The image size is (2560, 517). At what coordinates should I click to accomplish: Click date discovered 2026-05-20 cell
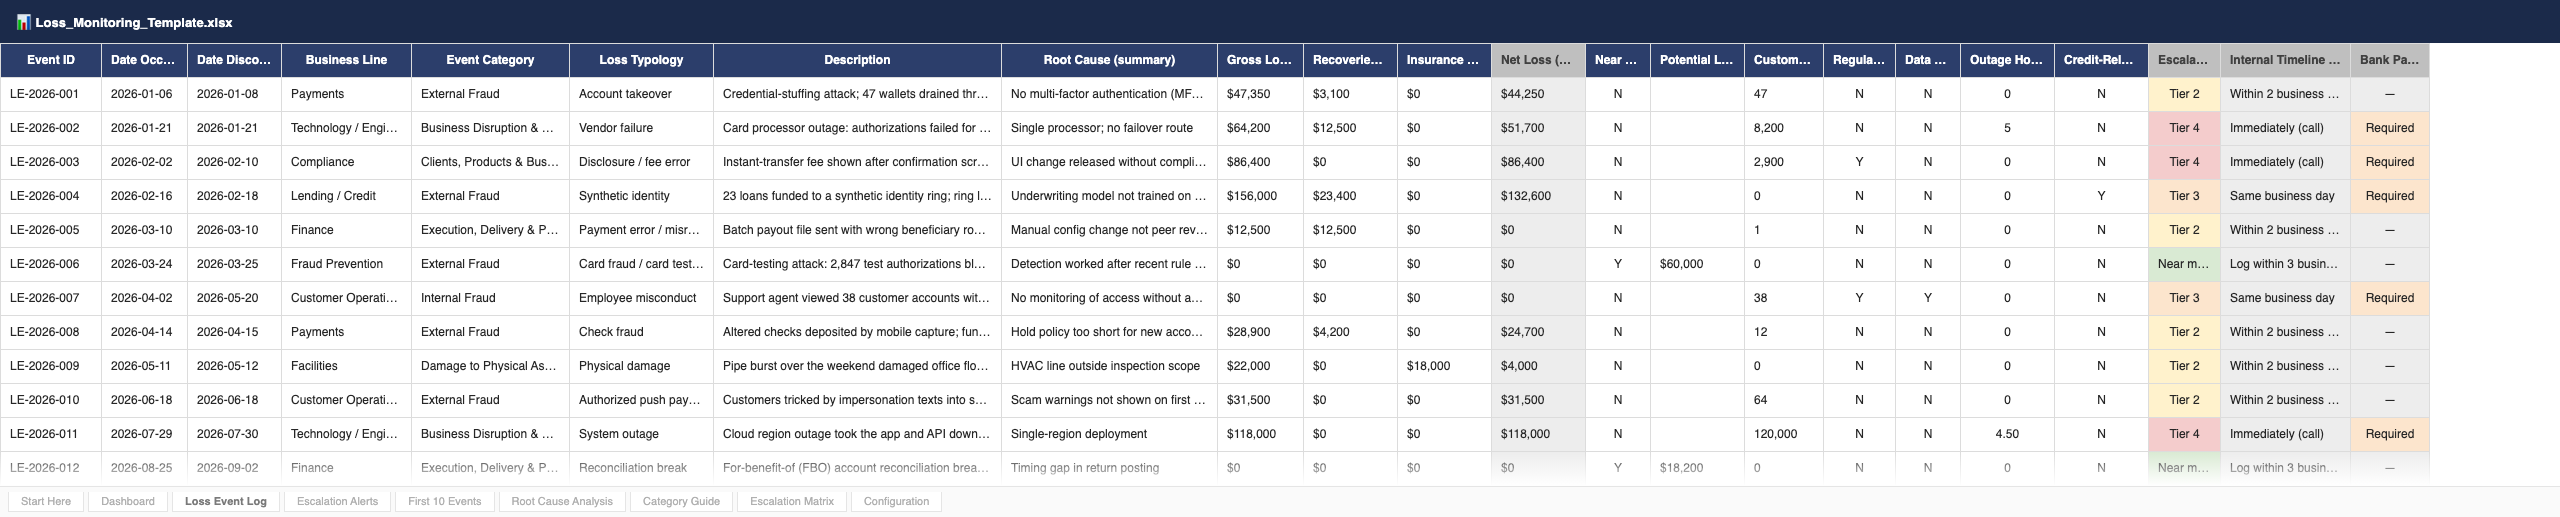click(x=234, y=298)
